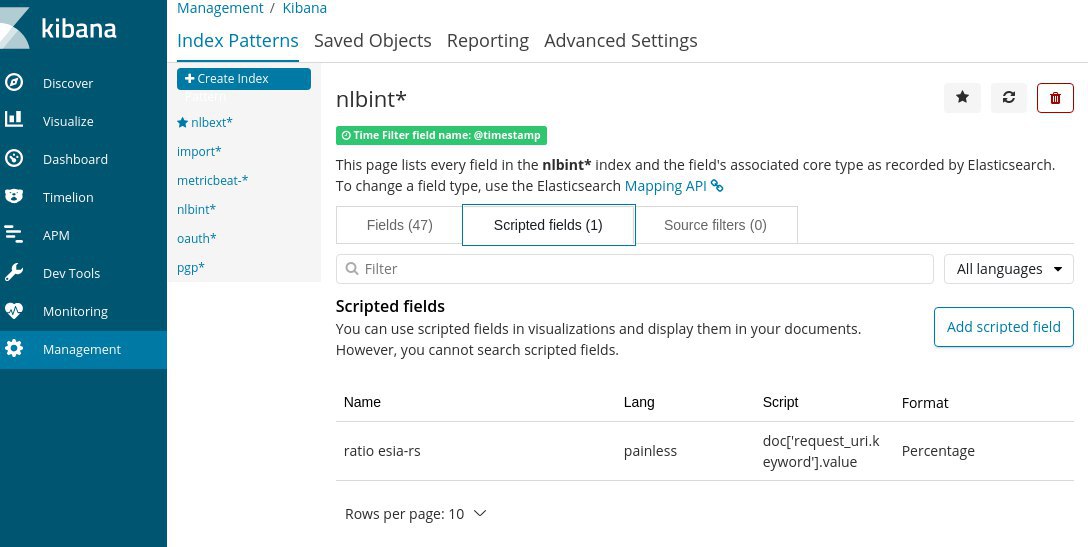Refresh the field list icon

click(x=1009, y=98)
